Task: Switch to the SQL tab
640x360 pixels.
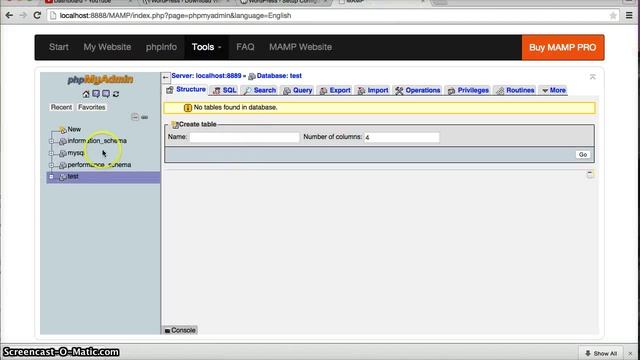Action: coord(224,90)
